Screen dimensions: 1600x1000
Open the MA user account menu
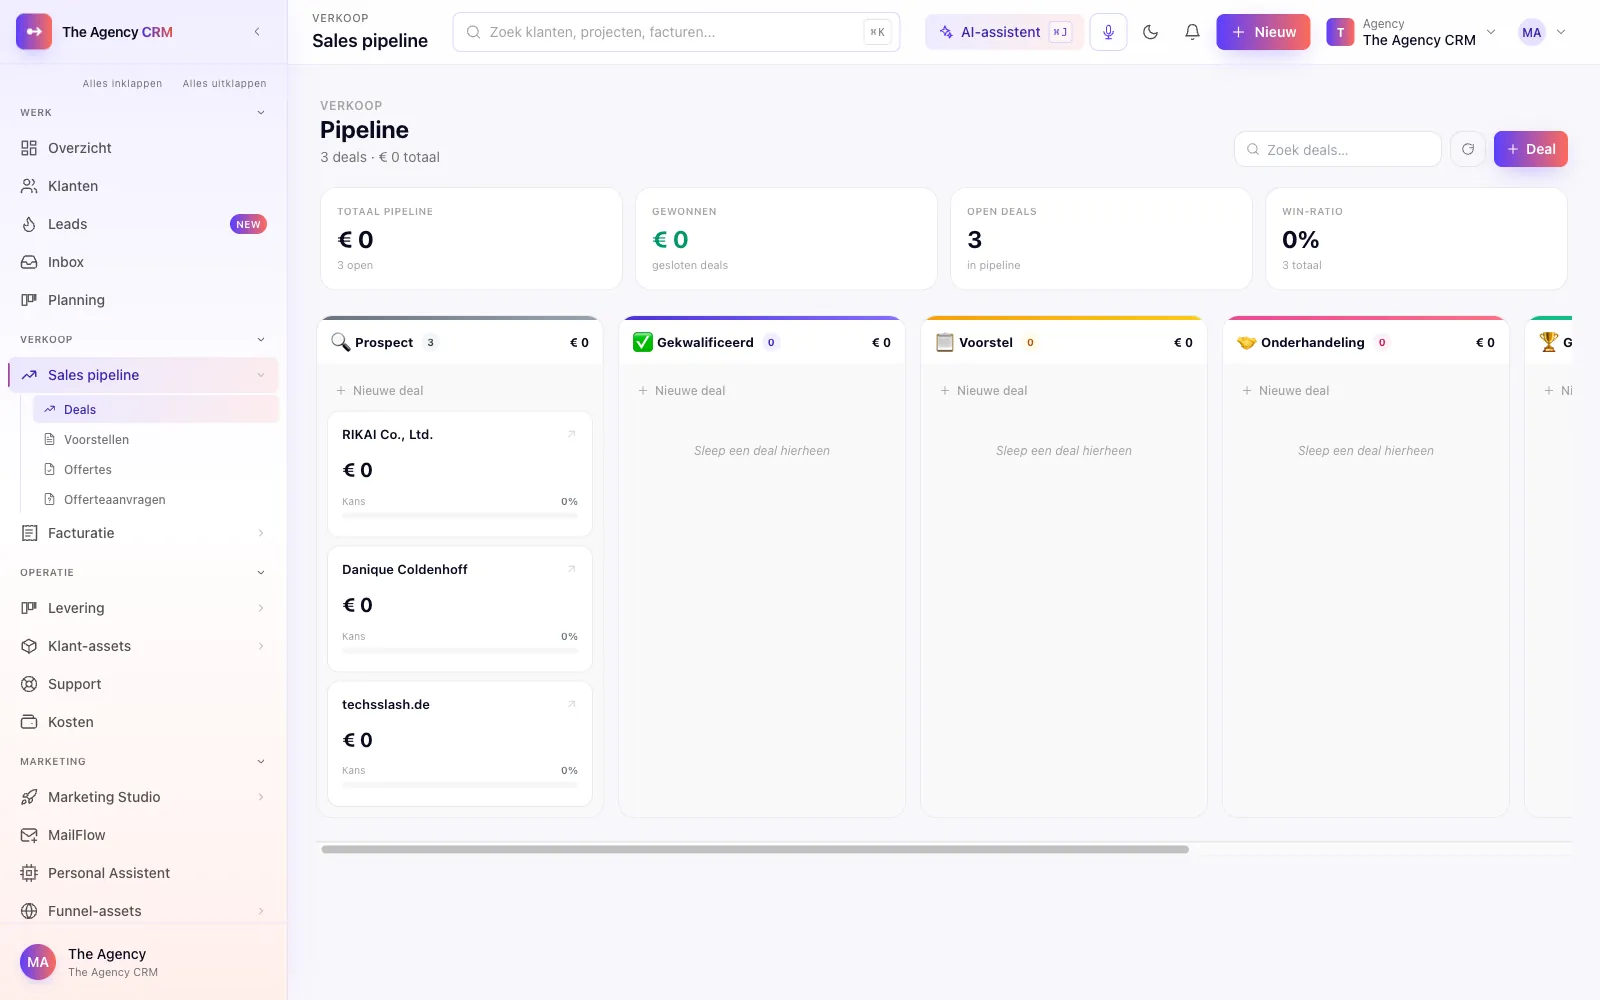[x=1542, y=32]
